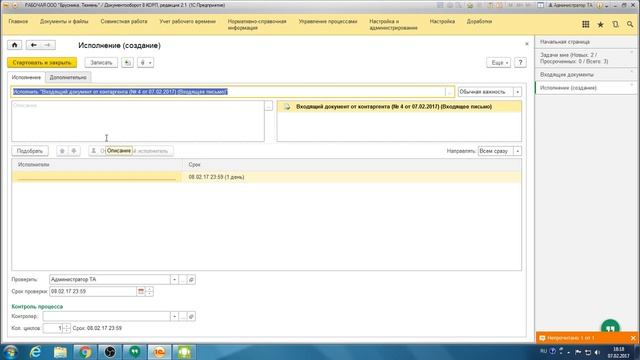Click Стартовать и закрыть button
This screenshot has width=640, height=360.
click(42, 62)
